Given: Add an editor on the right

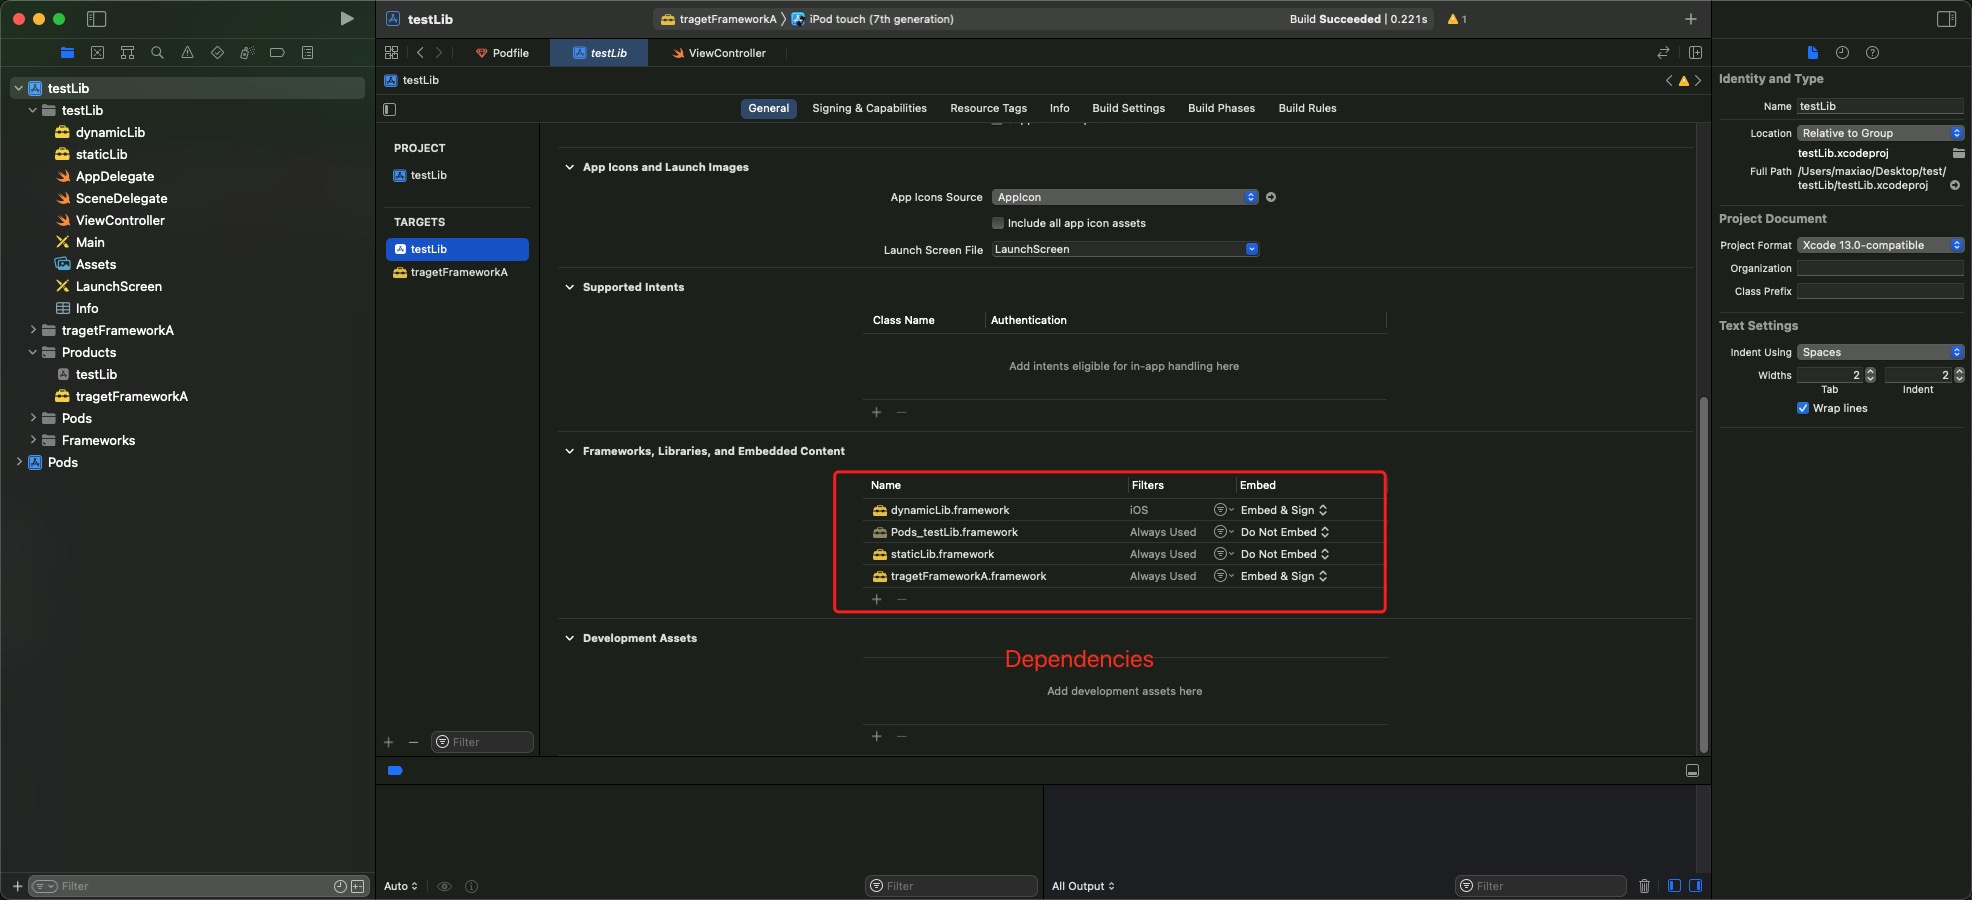Looking at the screenshot, I should click(1695, 53).
